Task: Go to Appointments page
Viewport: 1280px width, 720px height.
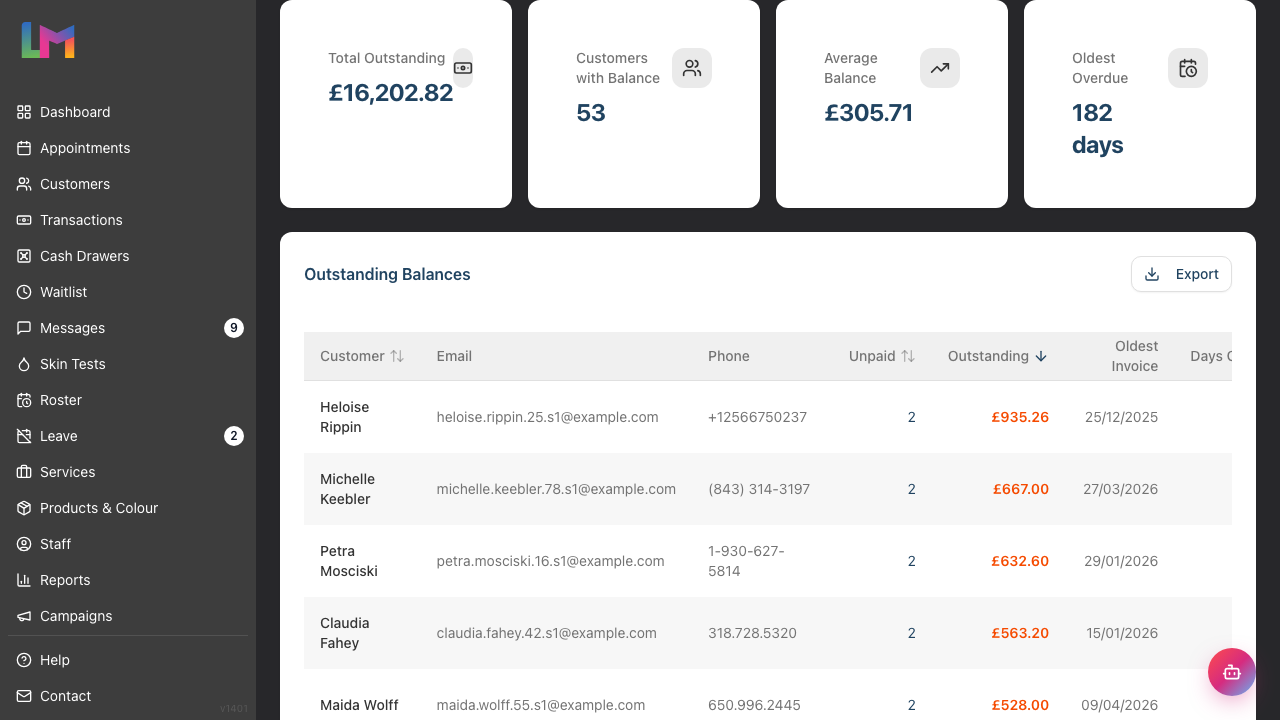Action: 128,148
